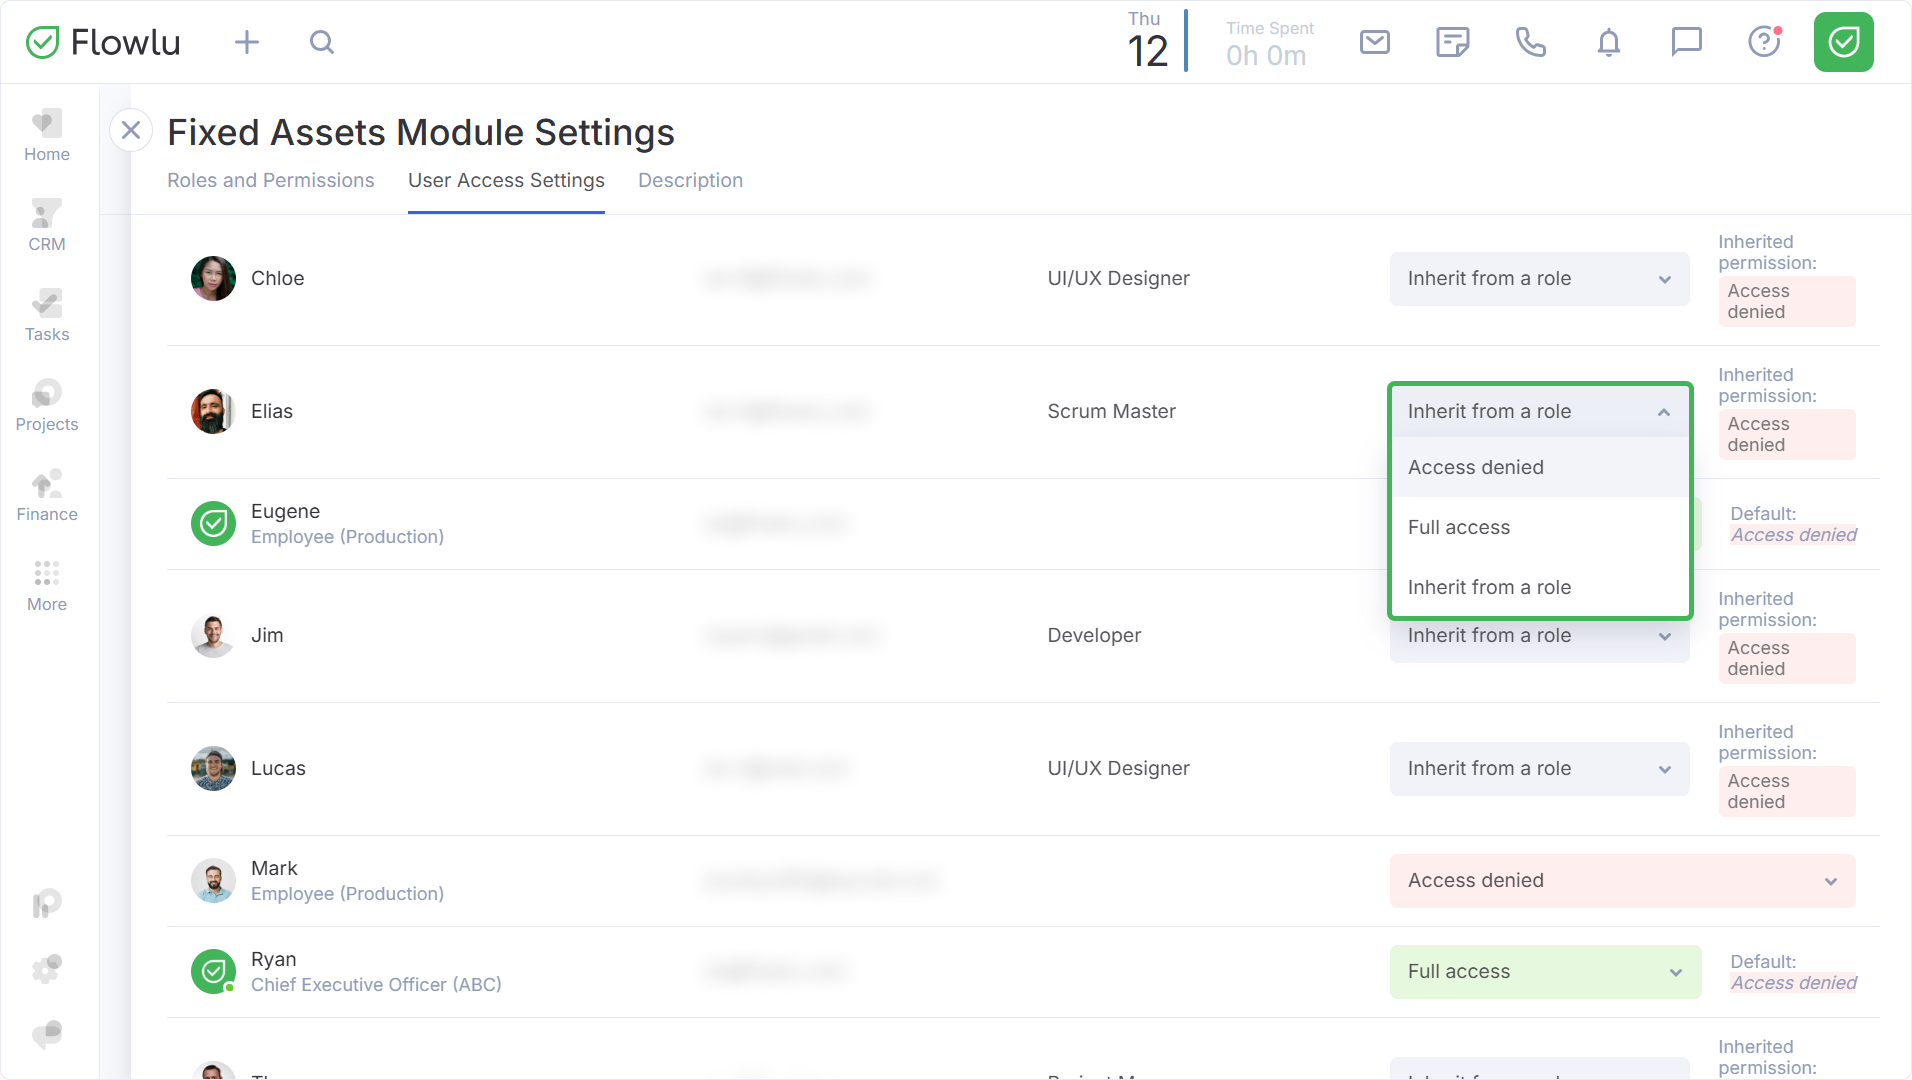1912x1080 pixels.
Task: Open Finance module in sidebar
Action: (x=47, y=495)
